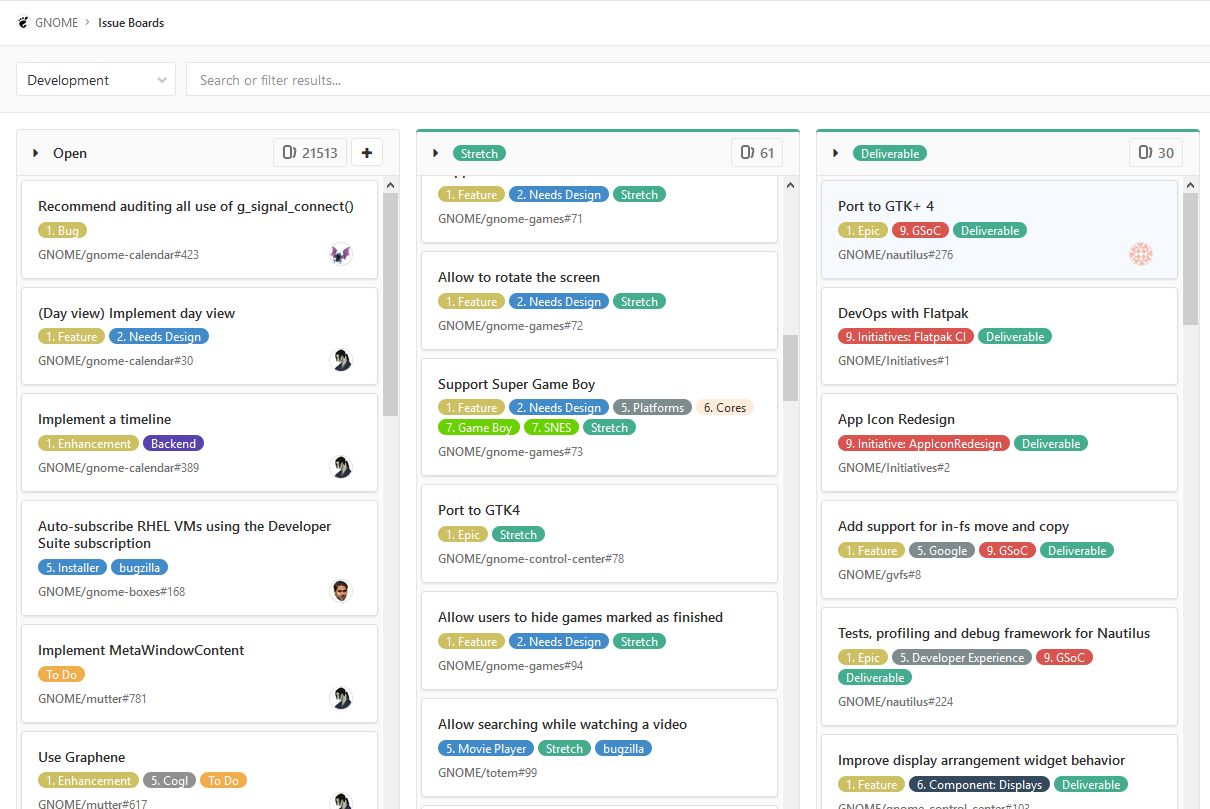
Task: Open assignee avatar on gnome-calendar#423 card
Action: 341,254
